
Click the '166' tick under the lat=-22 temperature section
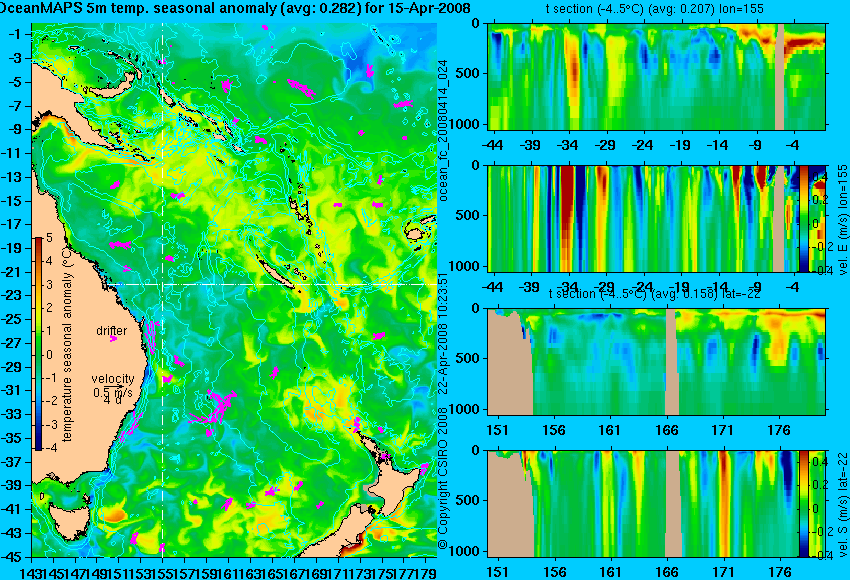[666, 430]
